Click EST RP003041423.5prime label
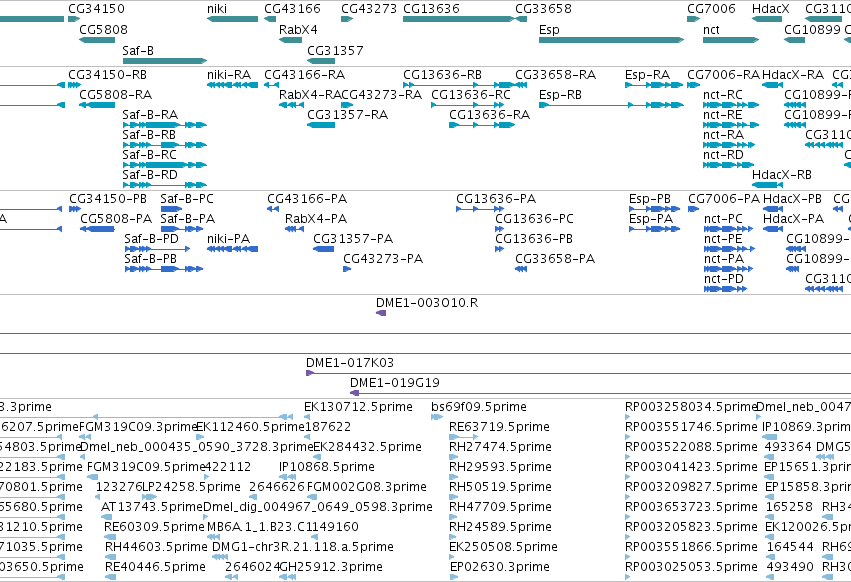This screenshot has width=851, height=582. click(x=691, y=467)
